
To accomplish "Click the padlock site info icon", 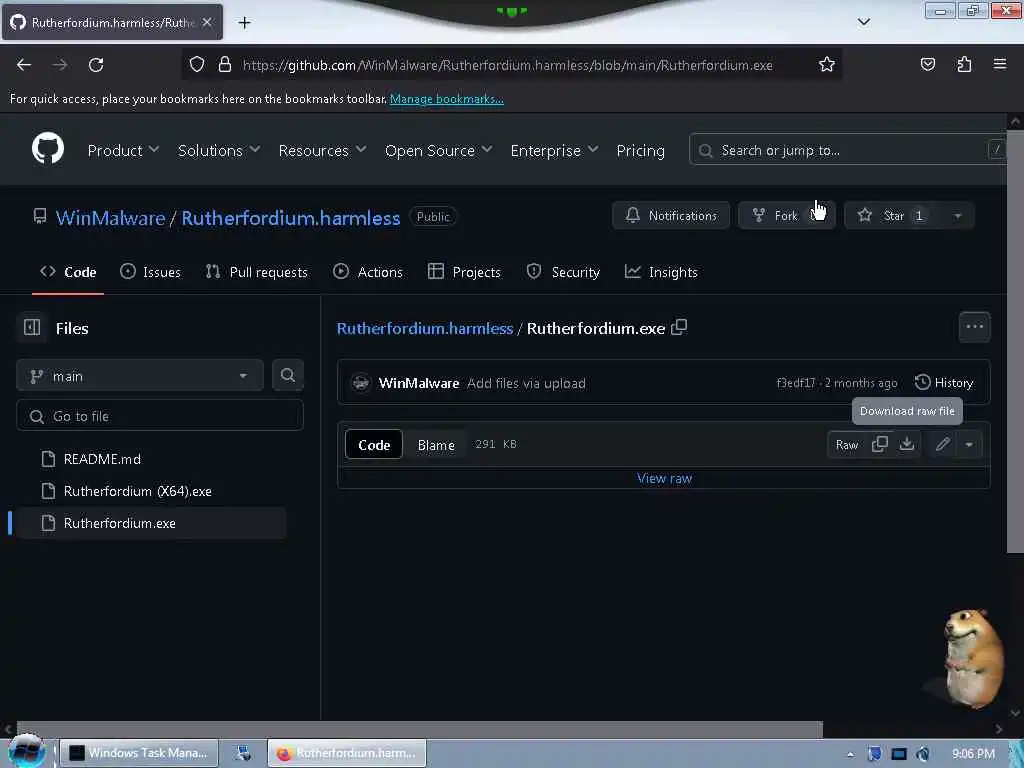I will point(225,65).
